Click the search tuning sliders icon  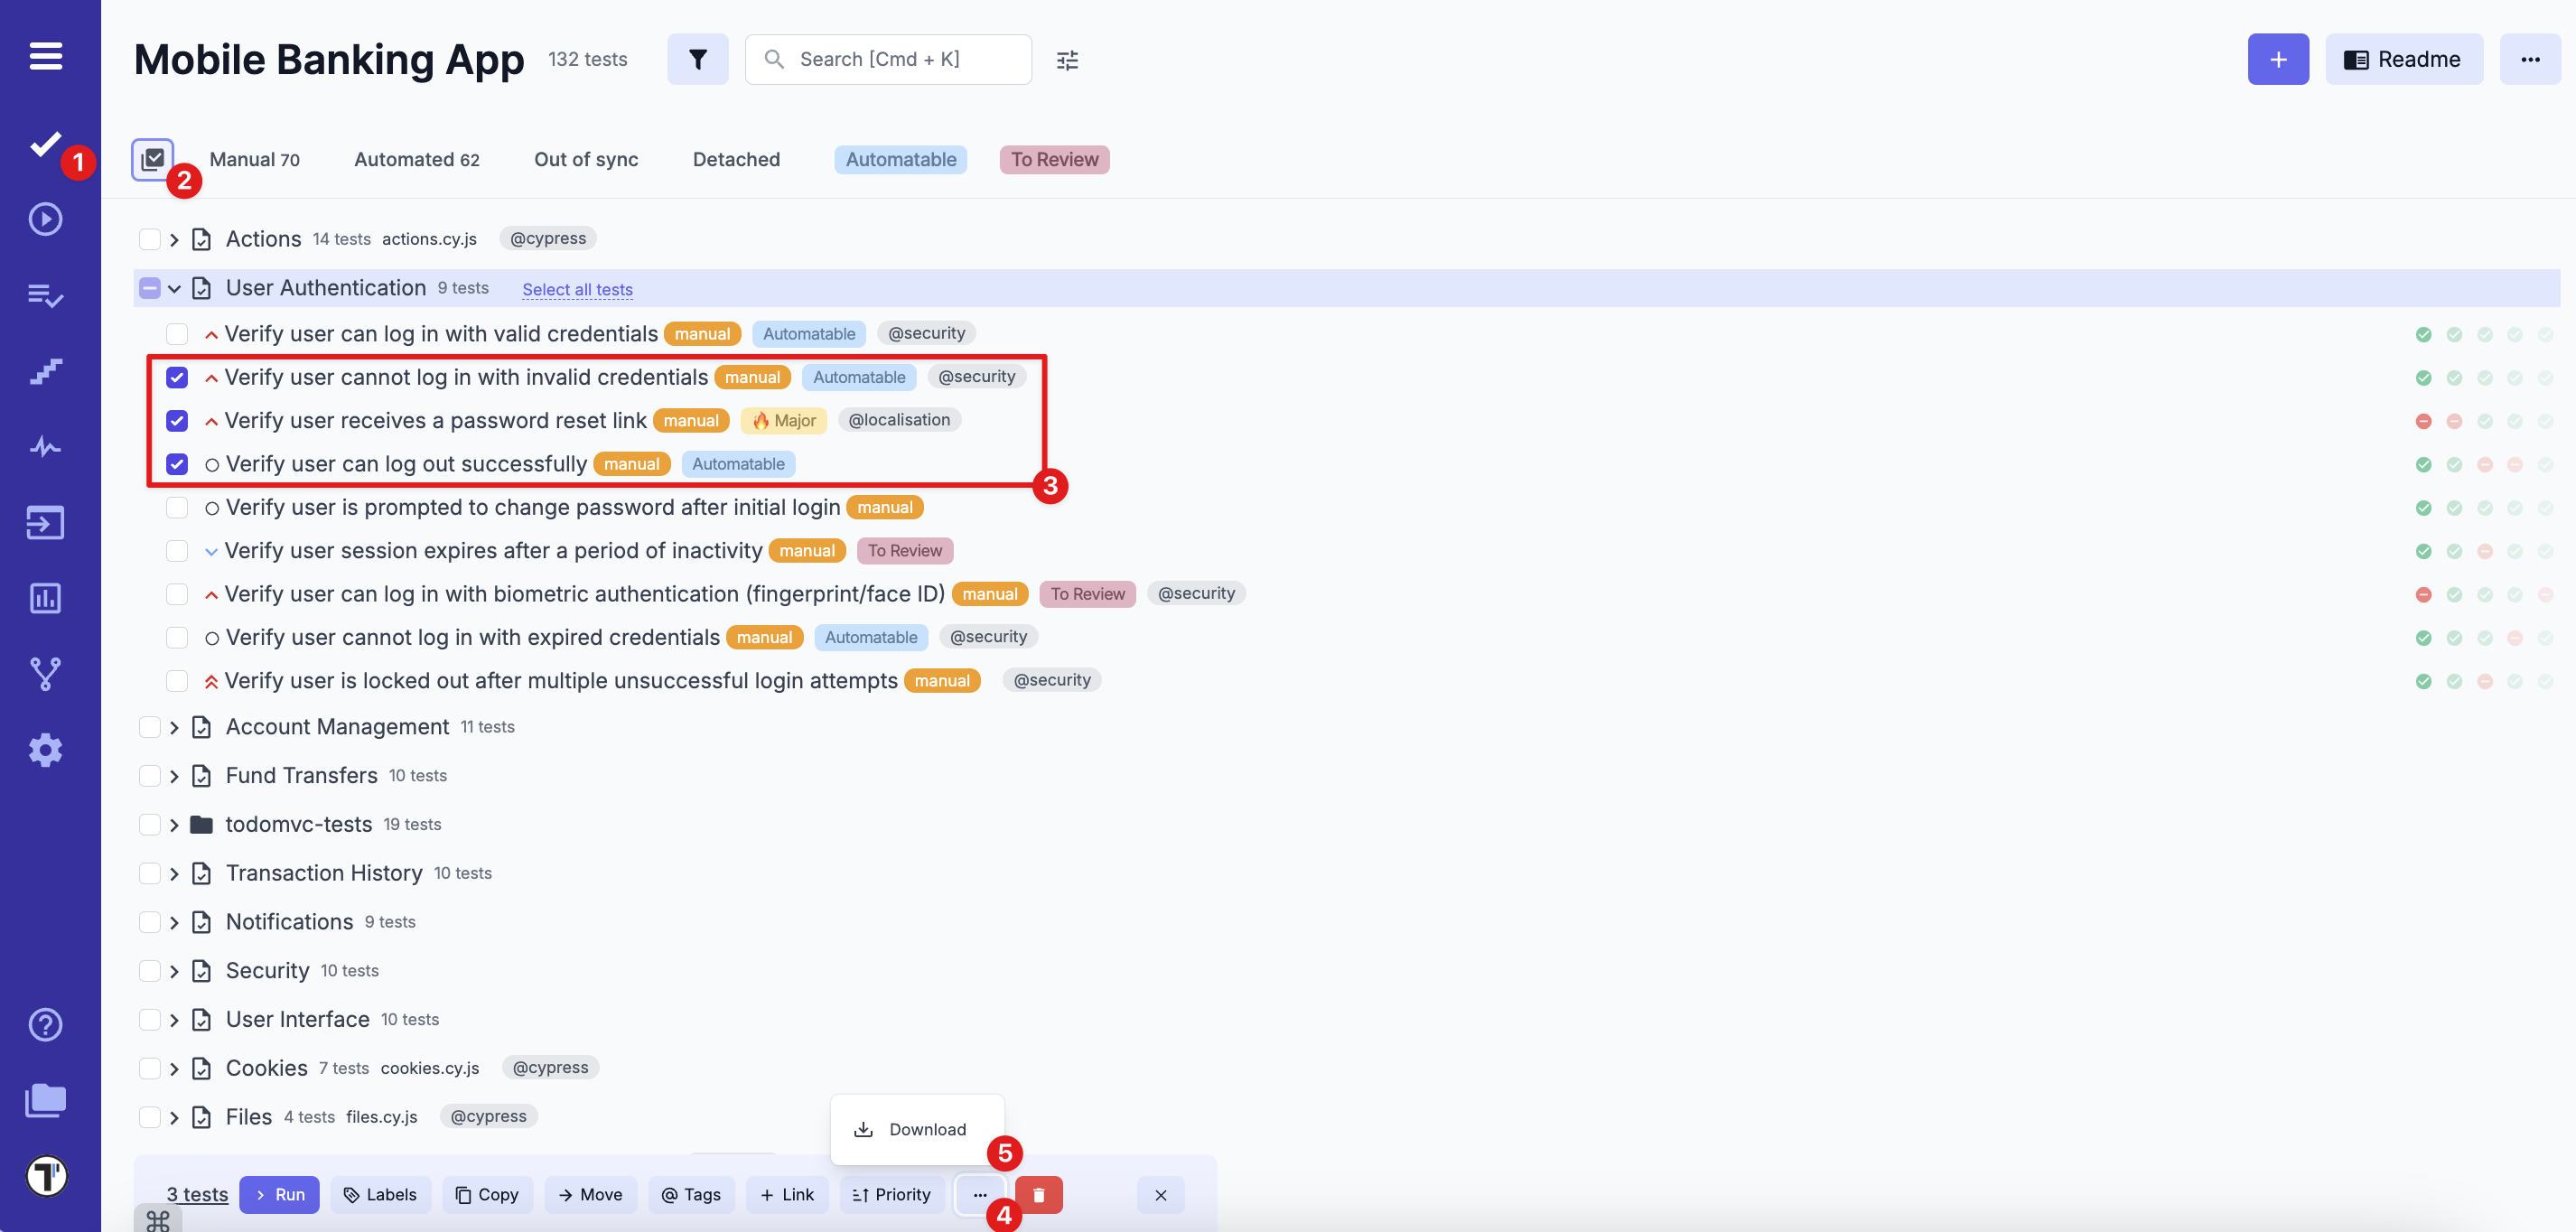(1067, 60)
